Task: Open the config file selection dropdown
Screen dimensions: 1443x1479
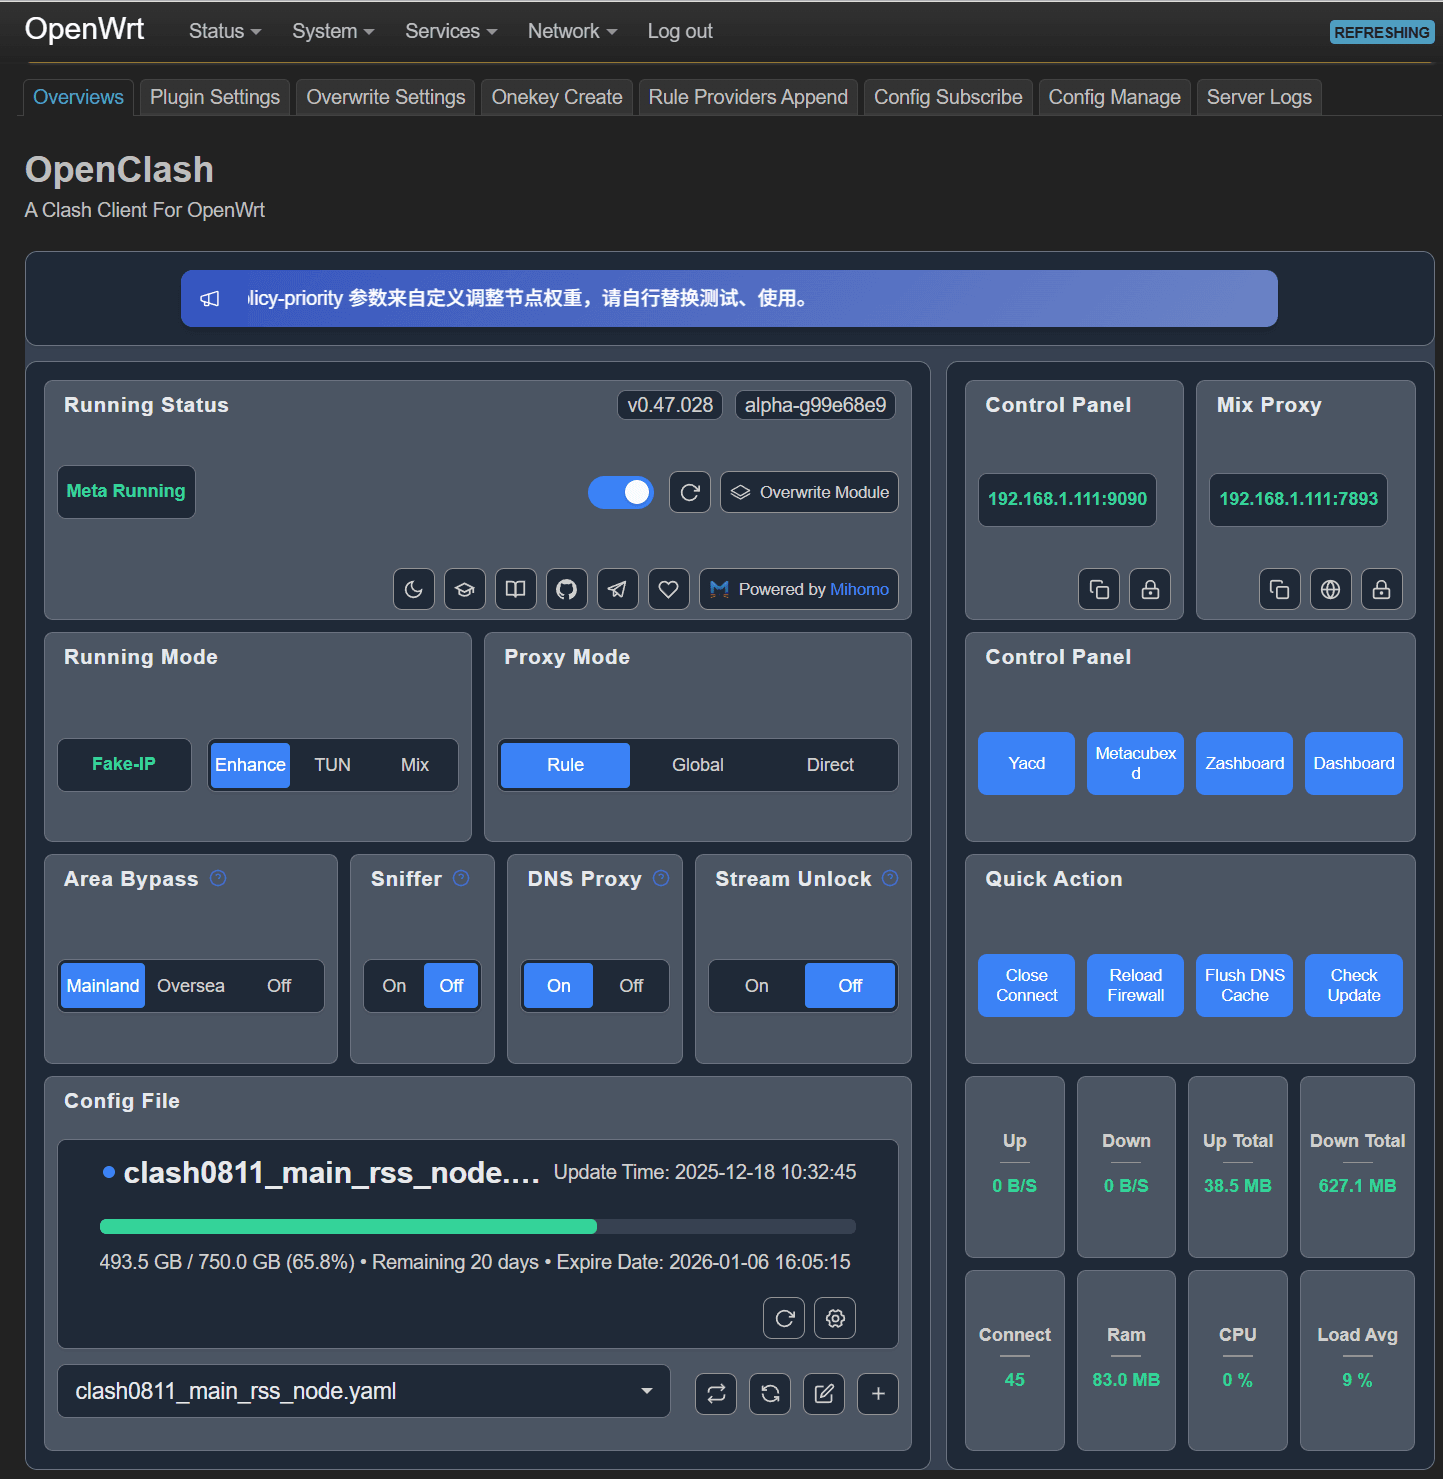Action: point(364,1391)
